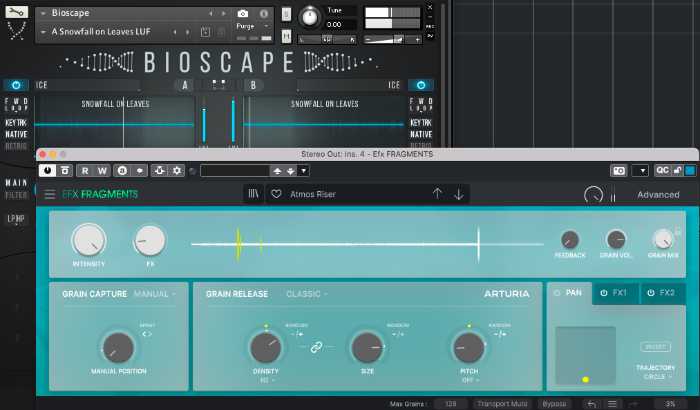Click the A/B comparison icon in plugin toolbar

(122, 171)
